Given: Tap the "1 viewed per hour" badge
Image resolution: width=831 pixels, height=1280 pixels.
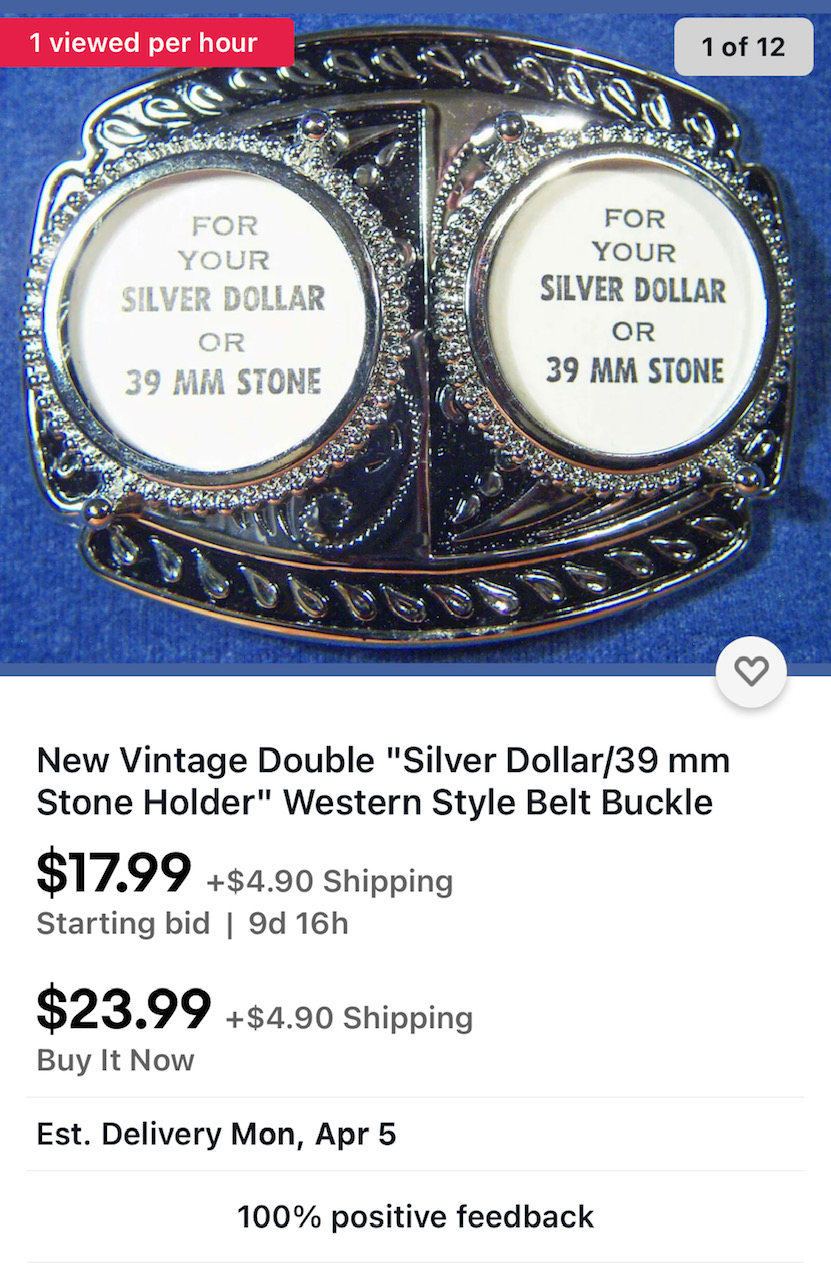Looking at the screenshot, I should pos(147,43).
